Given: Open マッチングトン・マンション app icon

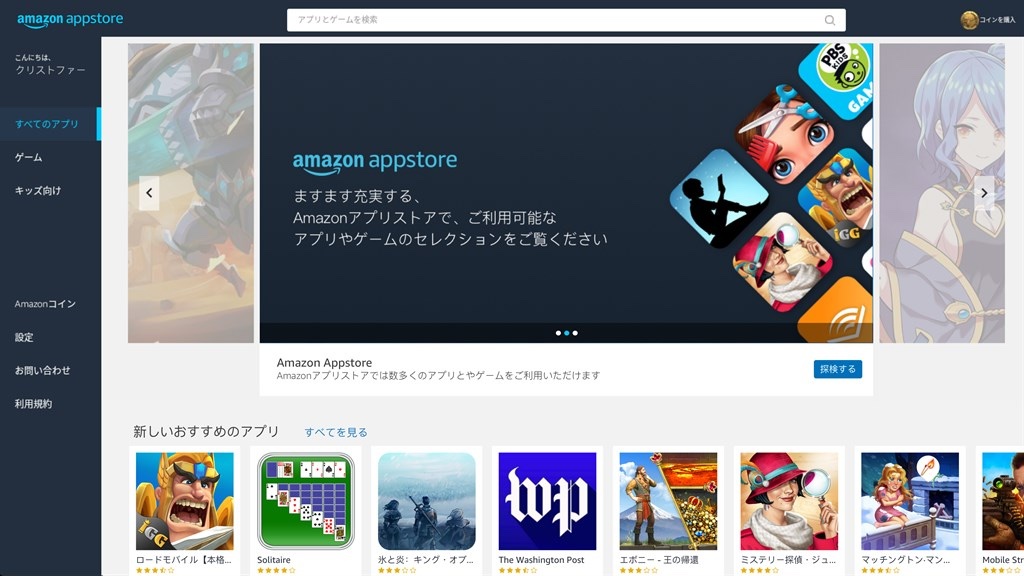Looking at the screenshot, I should pyautogui.click(x=910, y=501).
